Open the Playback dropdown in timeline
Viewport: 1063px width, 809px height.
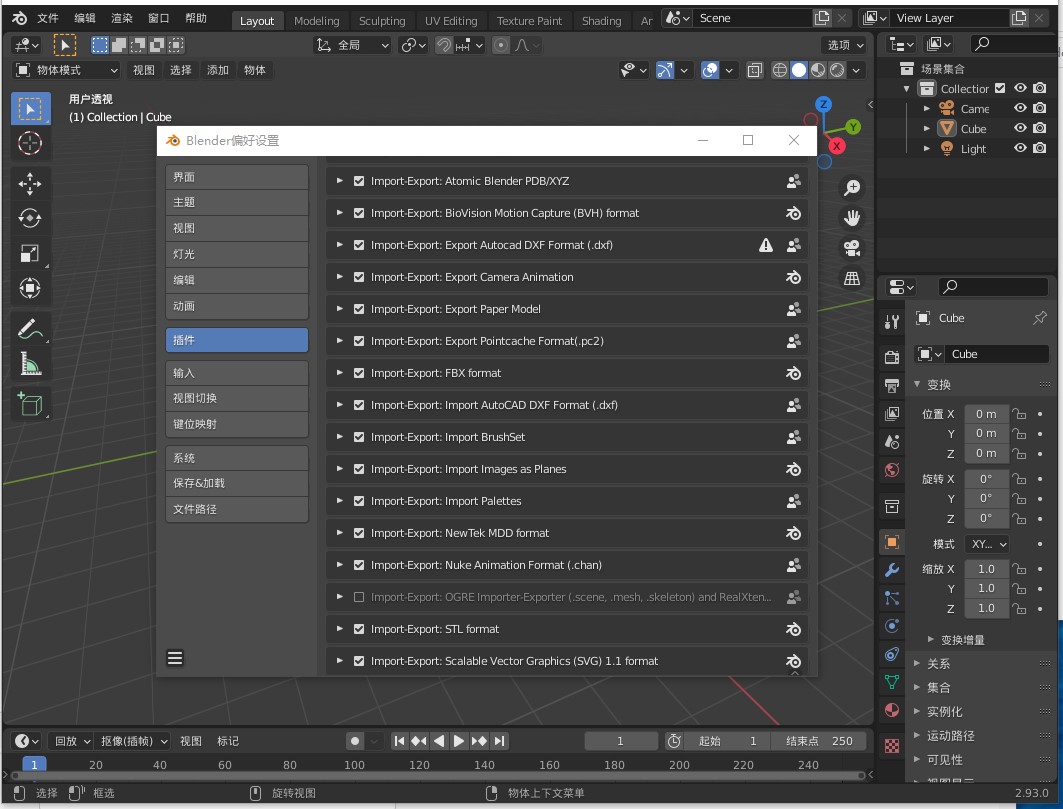tap(71, 741)
